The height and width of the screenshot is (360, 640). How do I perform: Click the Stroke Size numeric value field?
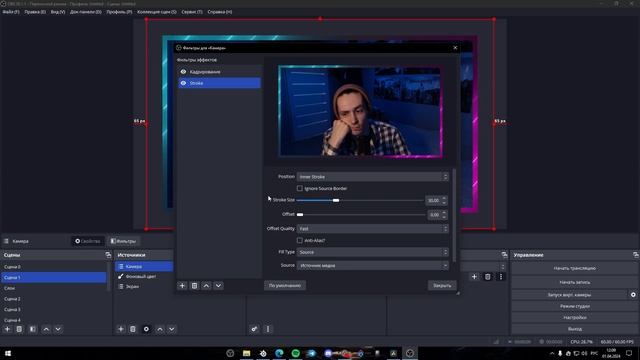(x=433, y=200)
